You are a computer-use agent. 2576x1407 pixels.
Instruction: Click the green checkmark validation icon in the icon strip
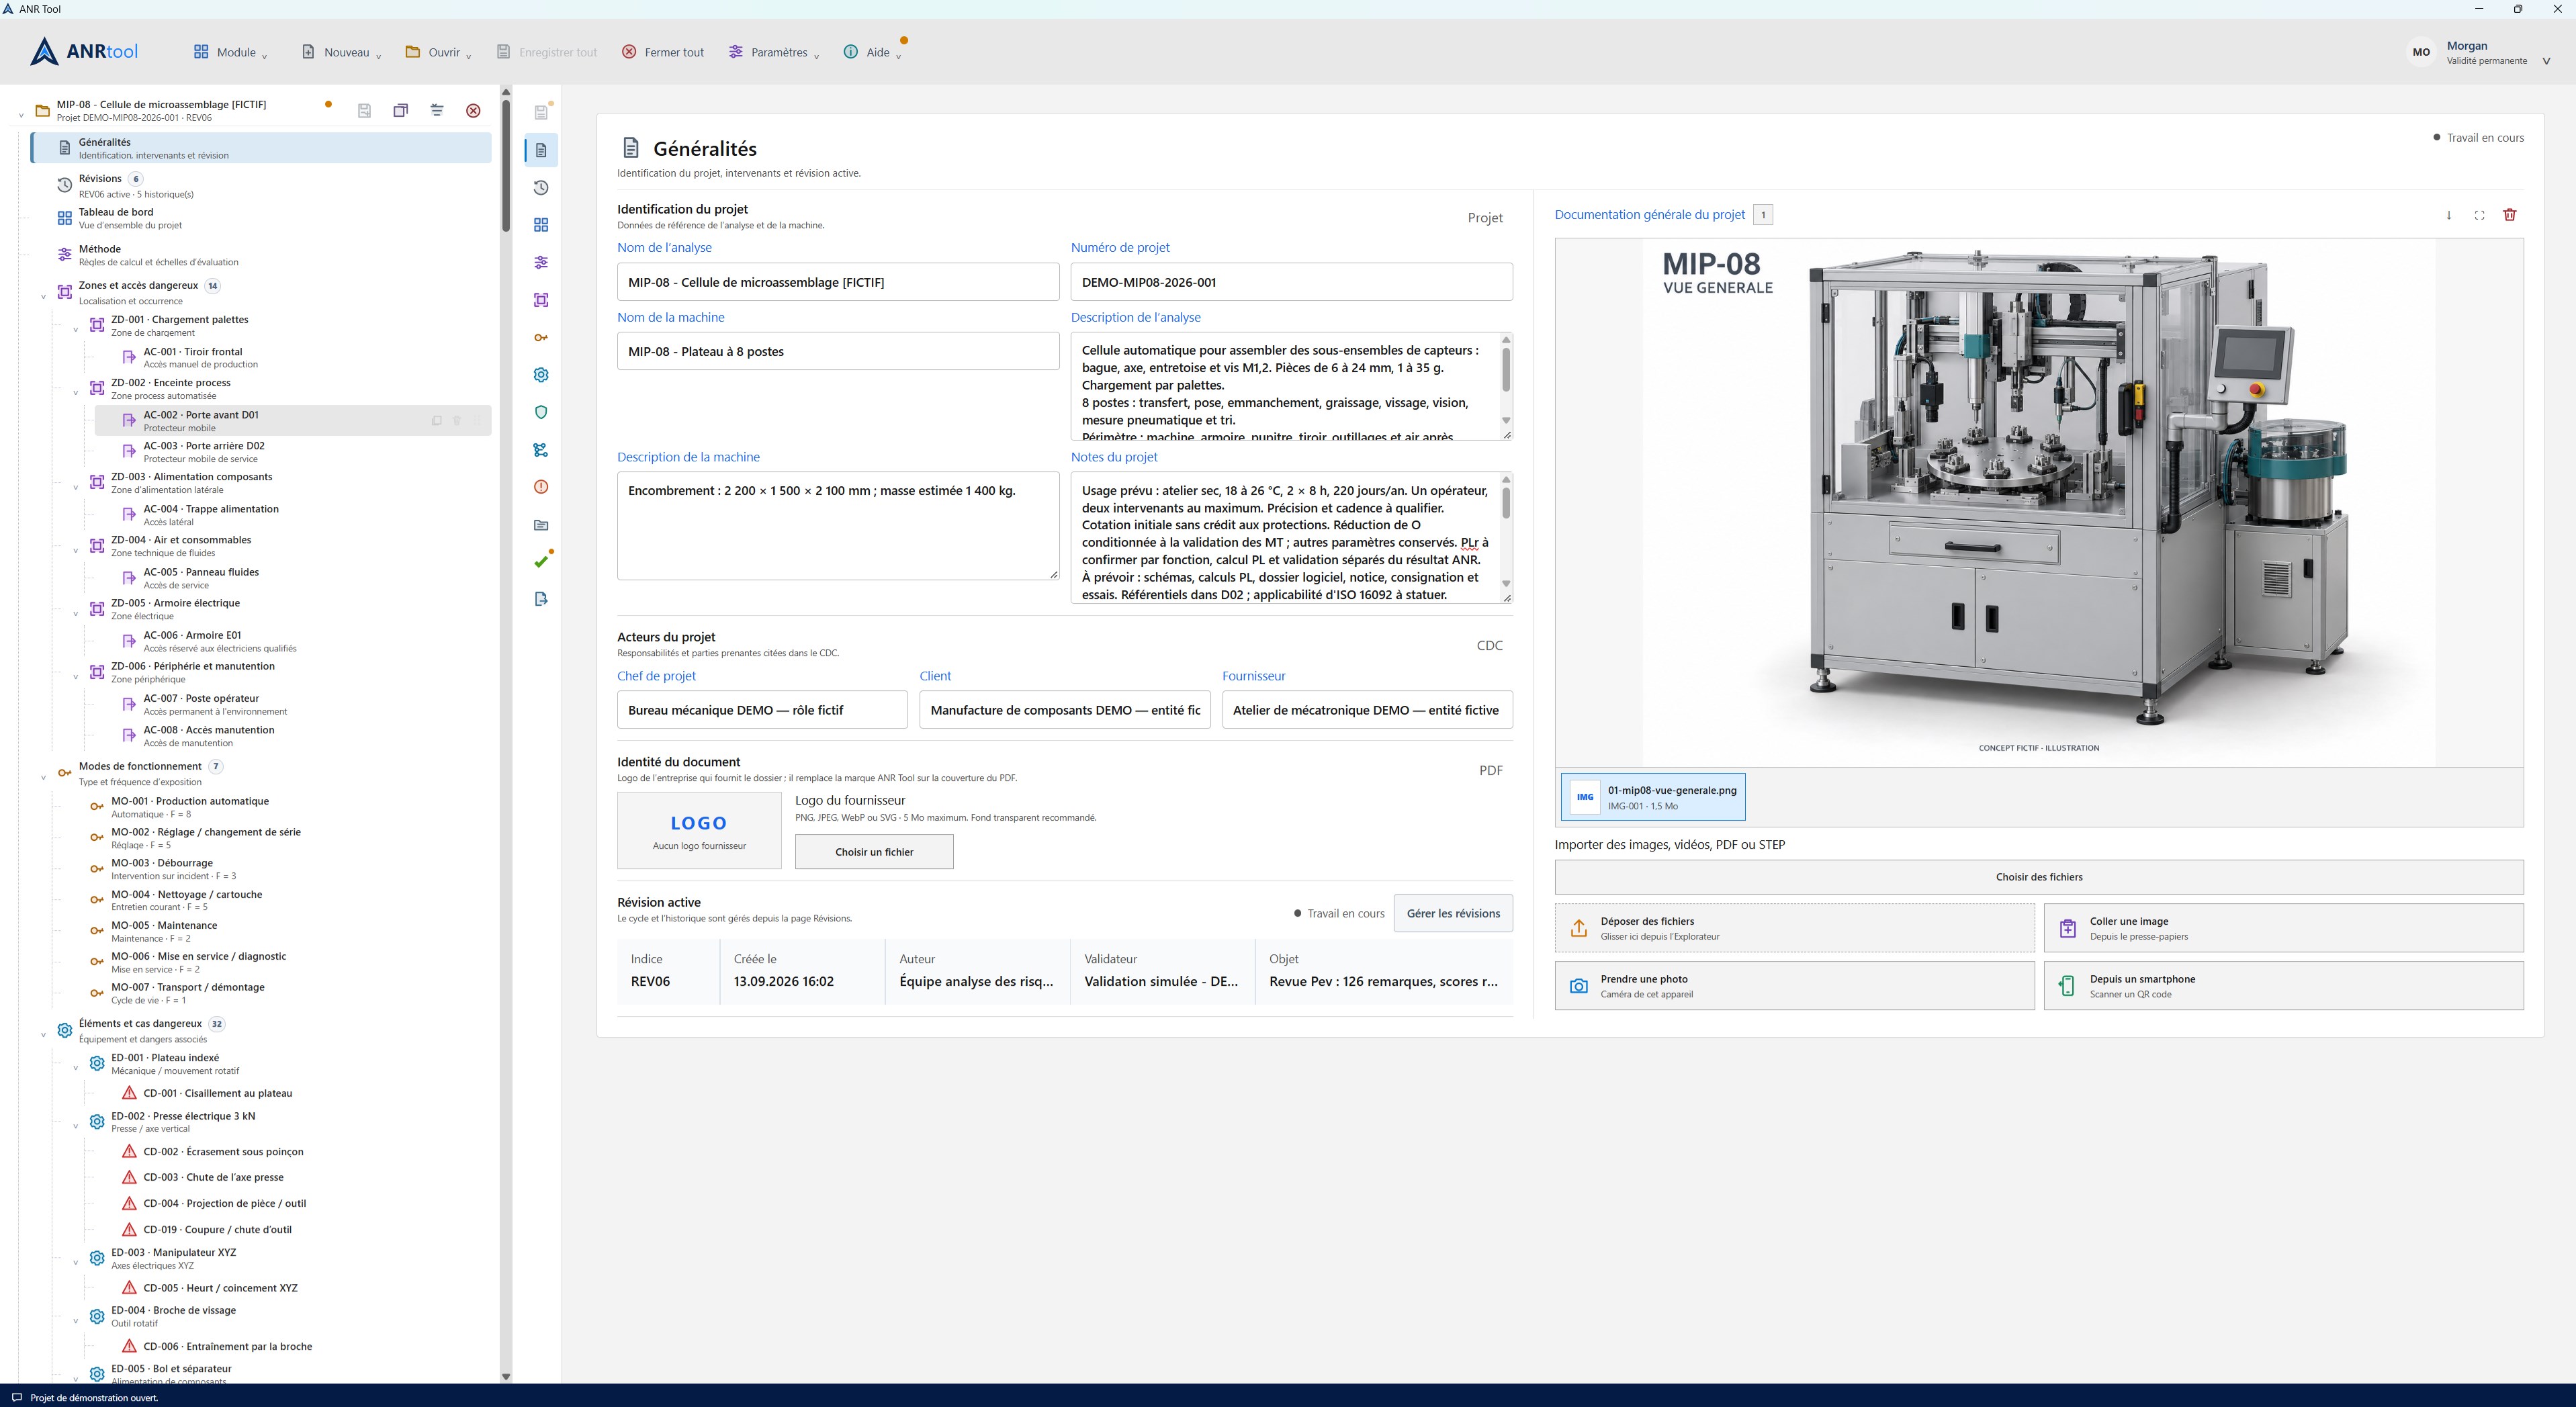(541, 562)
